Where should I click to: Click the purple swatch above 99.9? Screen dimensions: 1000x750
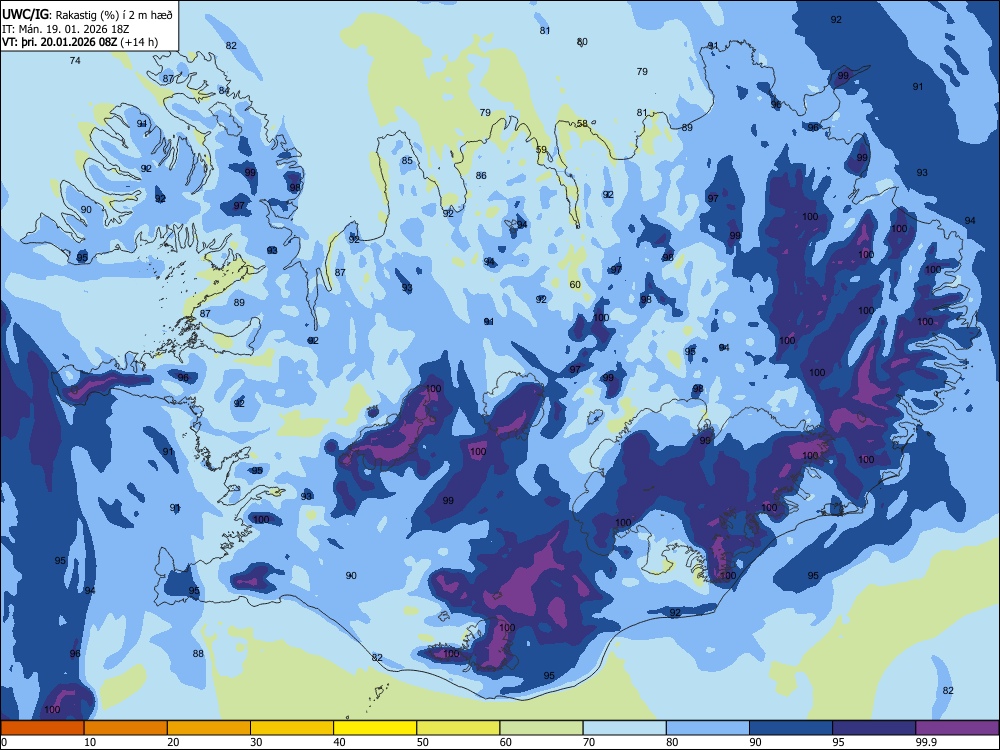(957, 728)
